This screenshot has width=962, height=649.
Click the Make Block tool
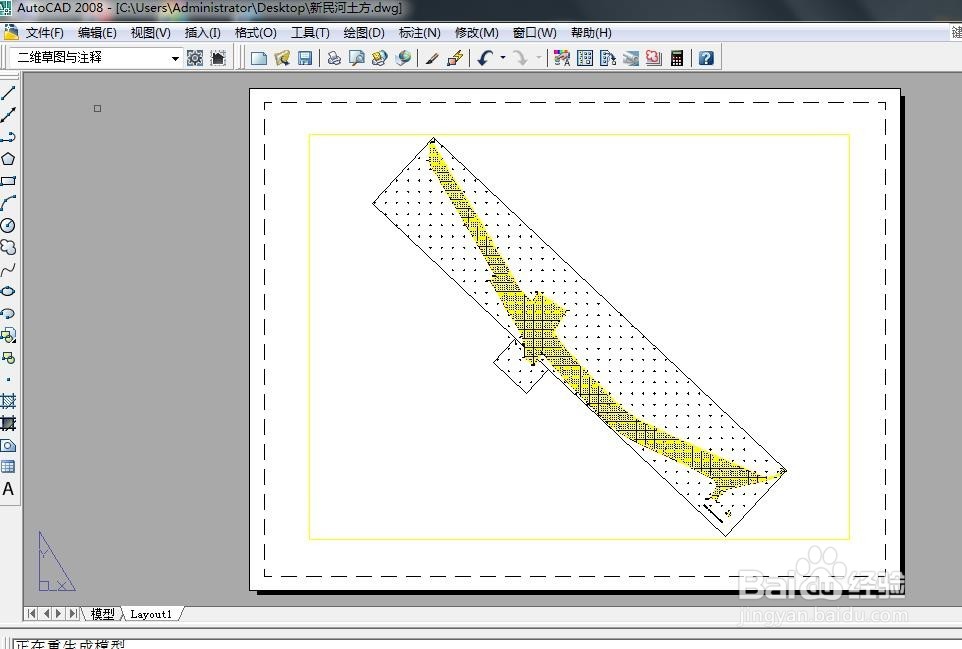(x=8, y=358)
